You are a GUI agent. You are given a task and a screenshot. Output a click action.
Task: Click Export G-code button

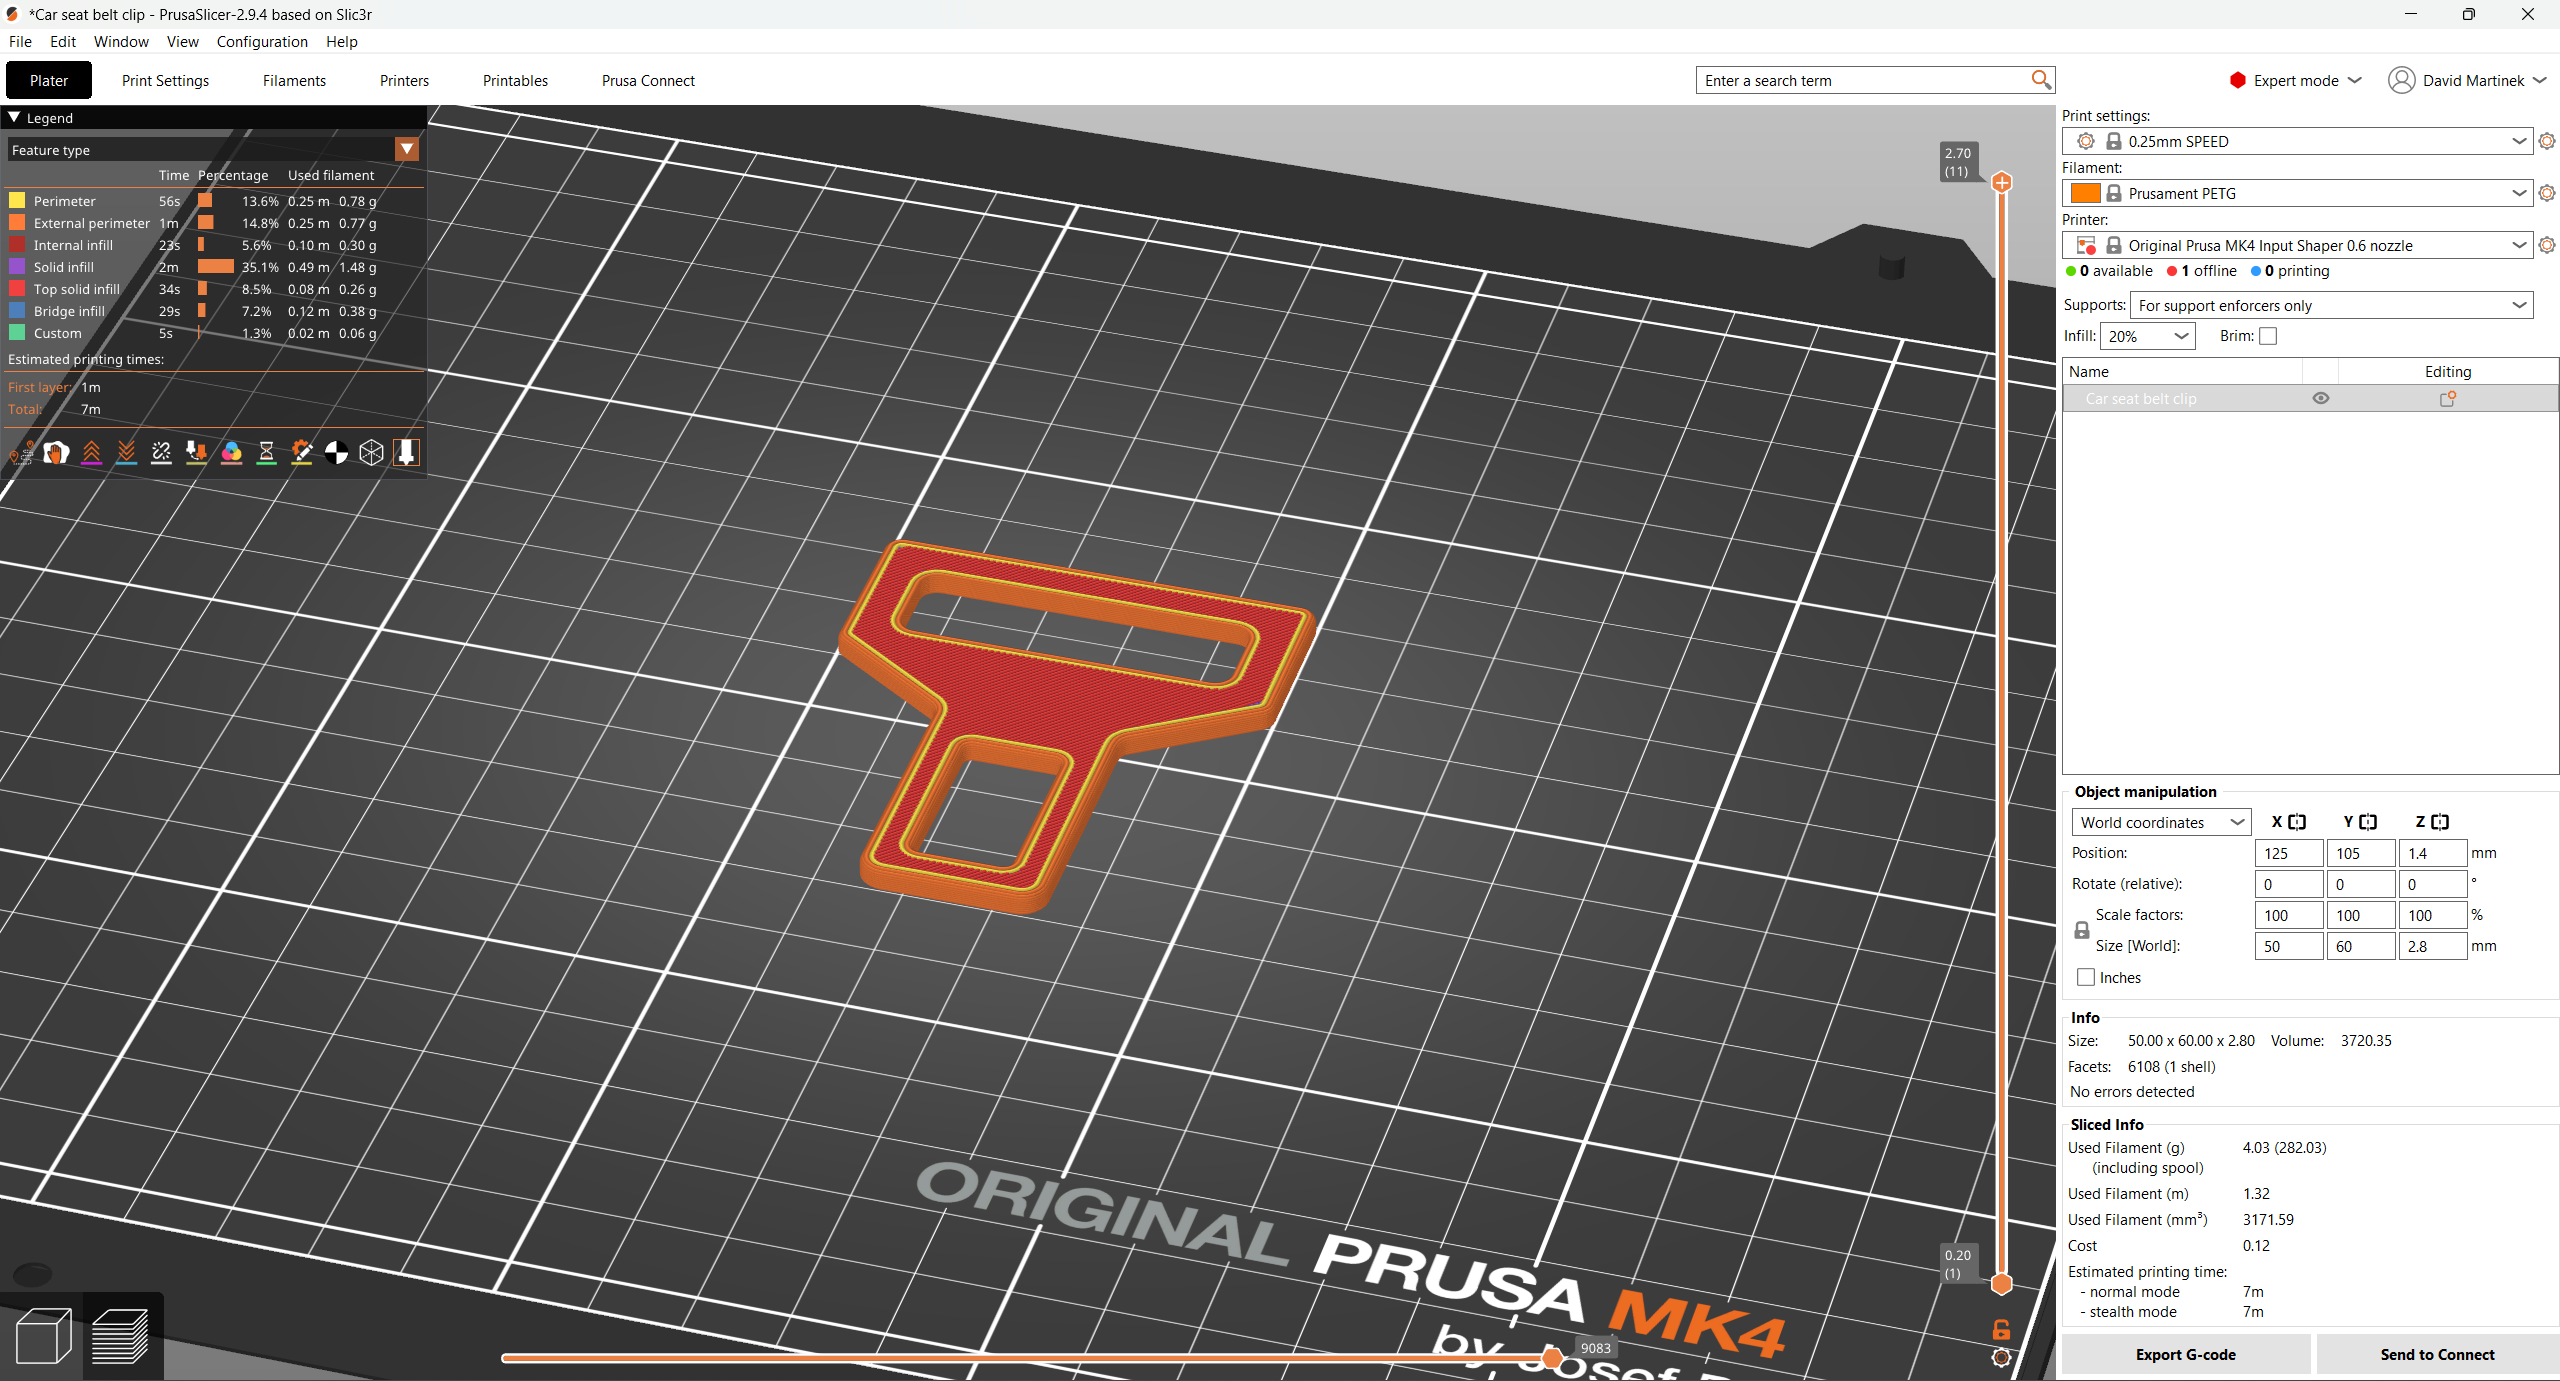(2185, 1354)
